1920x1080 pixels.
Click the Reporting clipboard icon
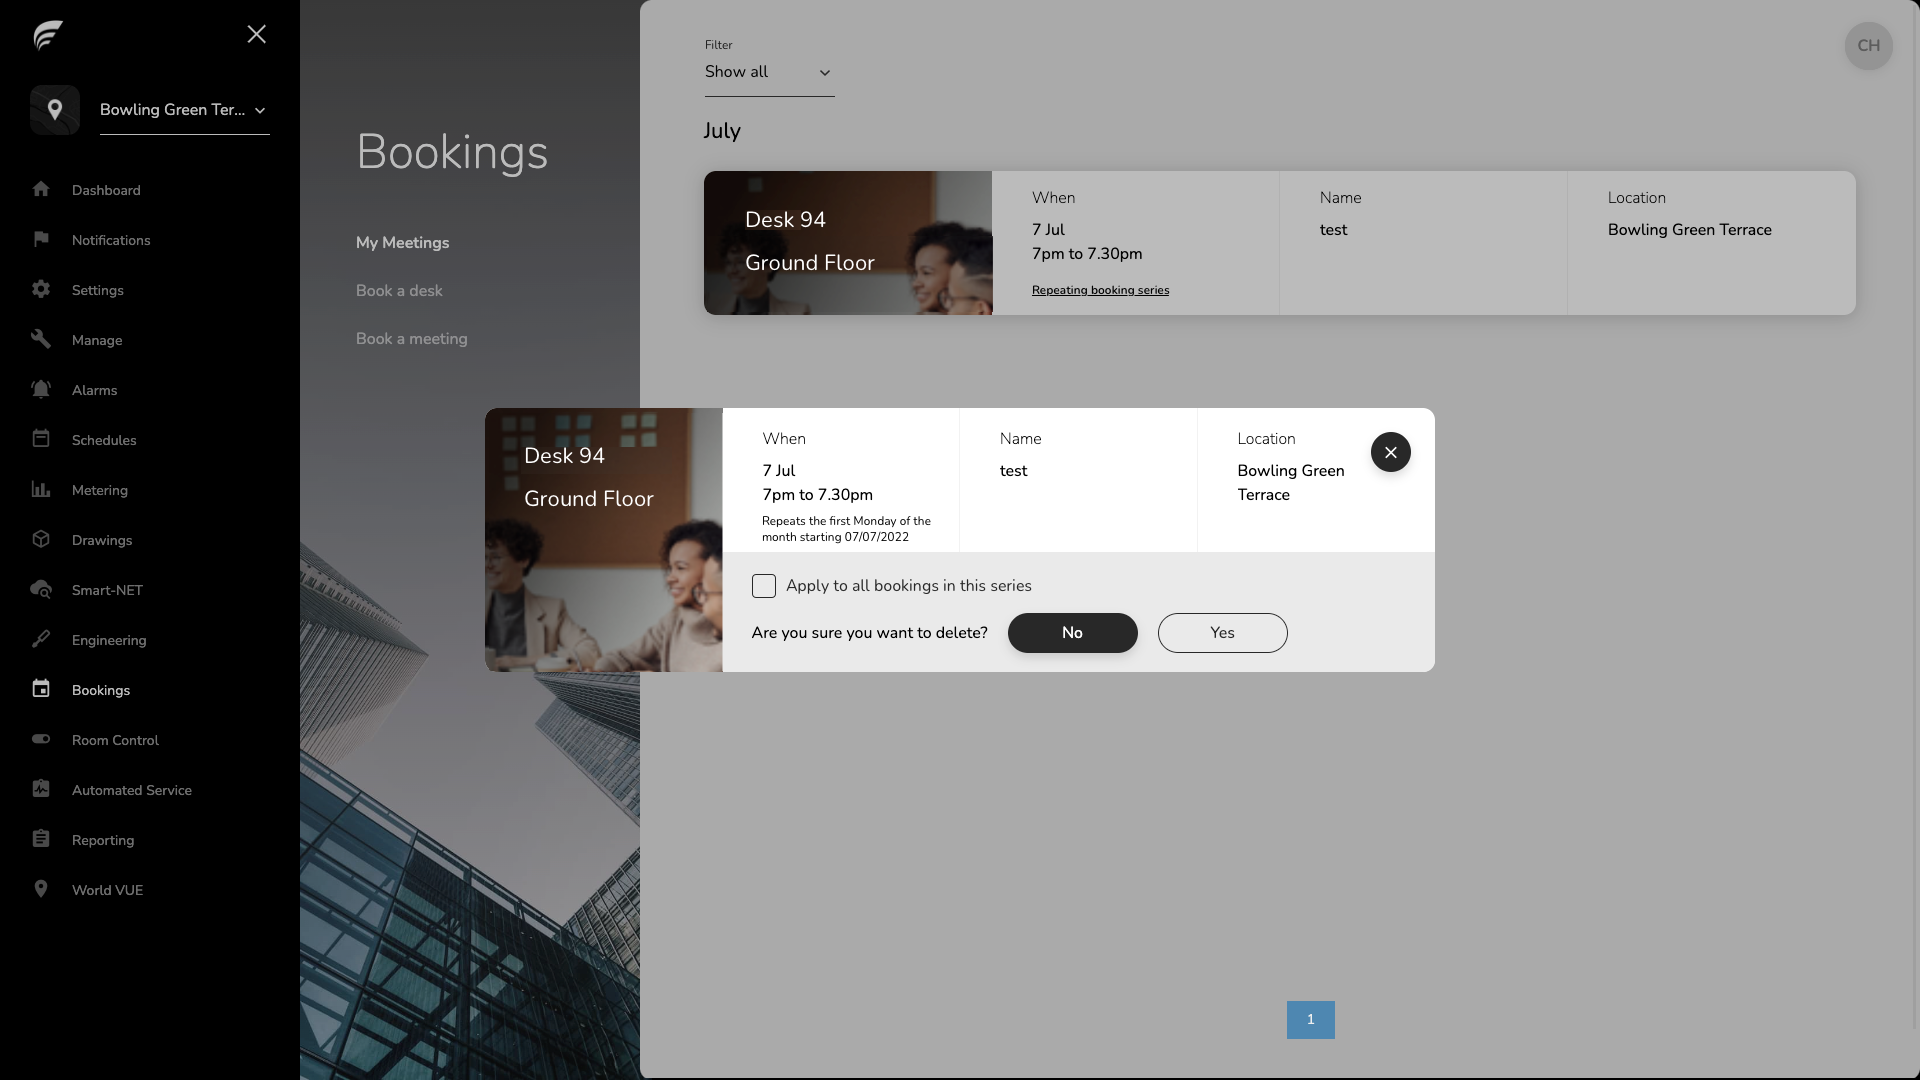pyautogui.click(x=41, y=839)
